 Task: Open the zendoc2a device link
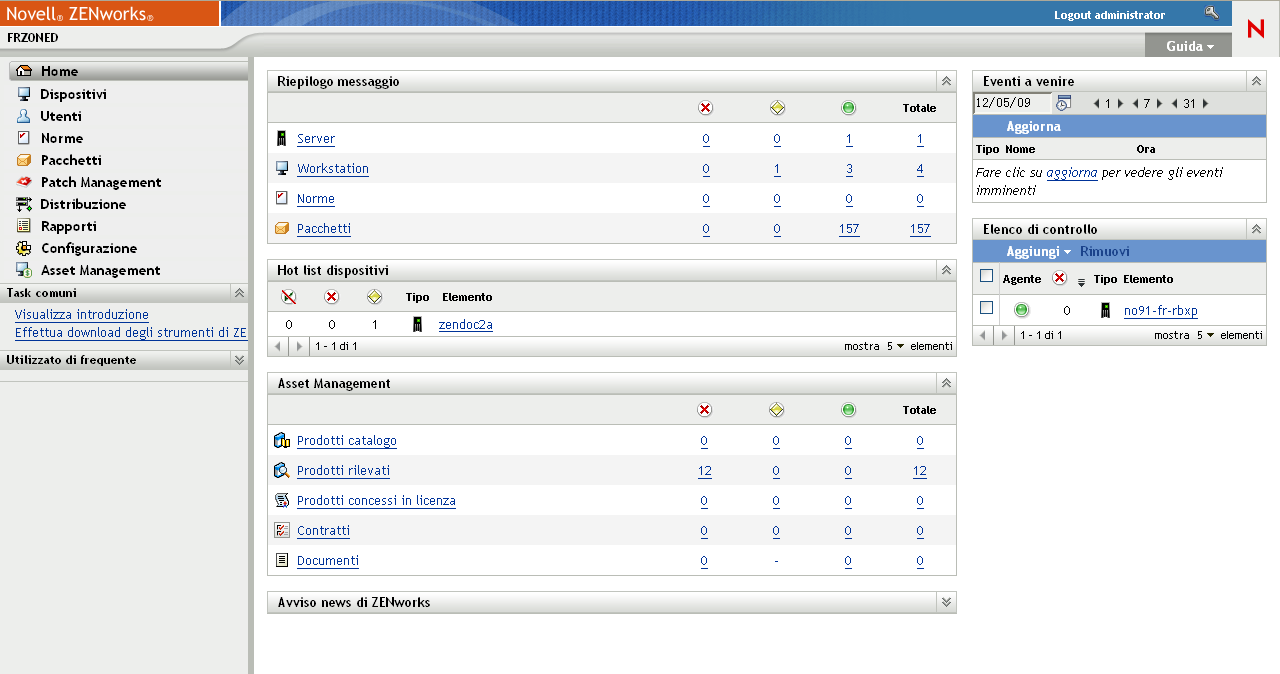coord(465,324)
